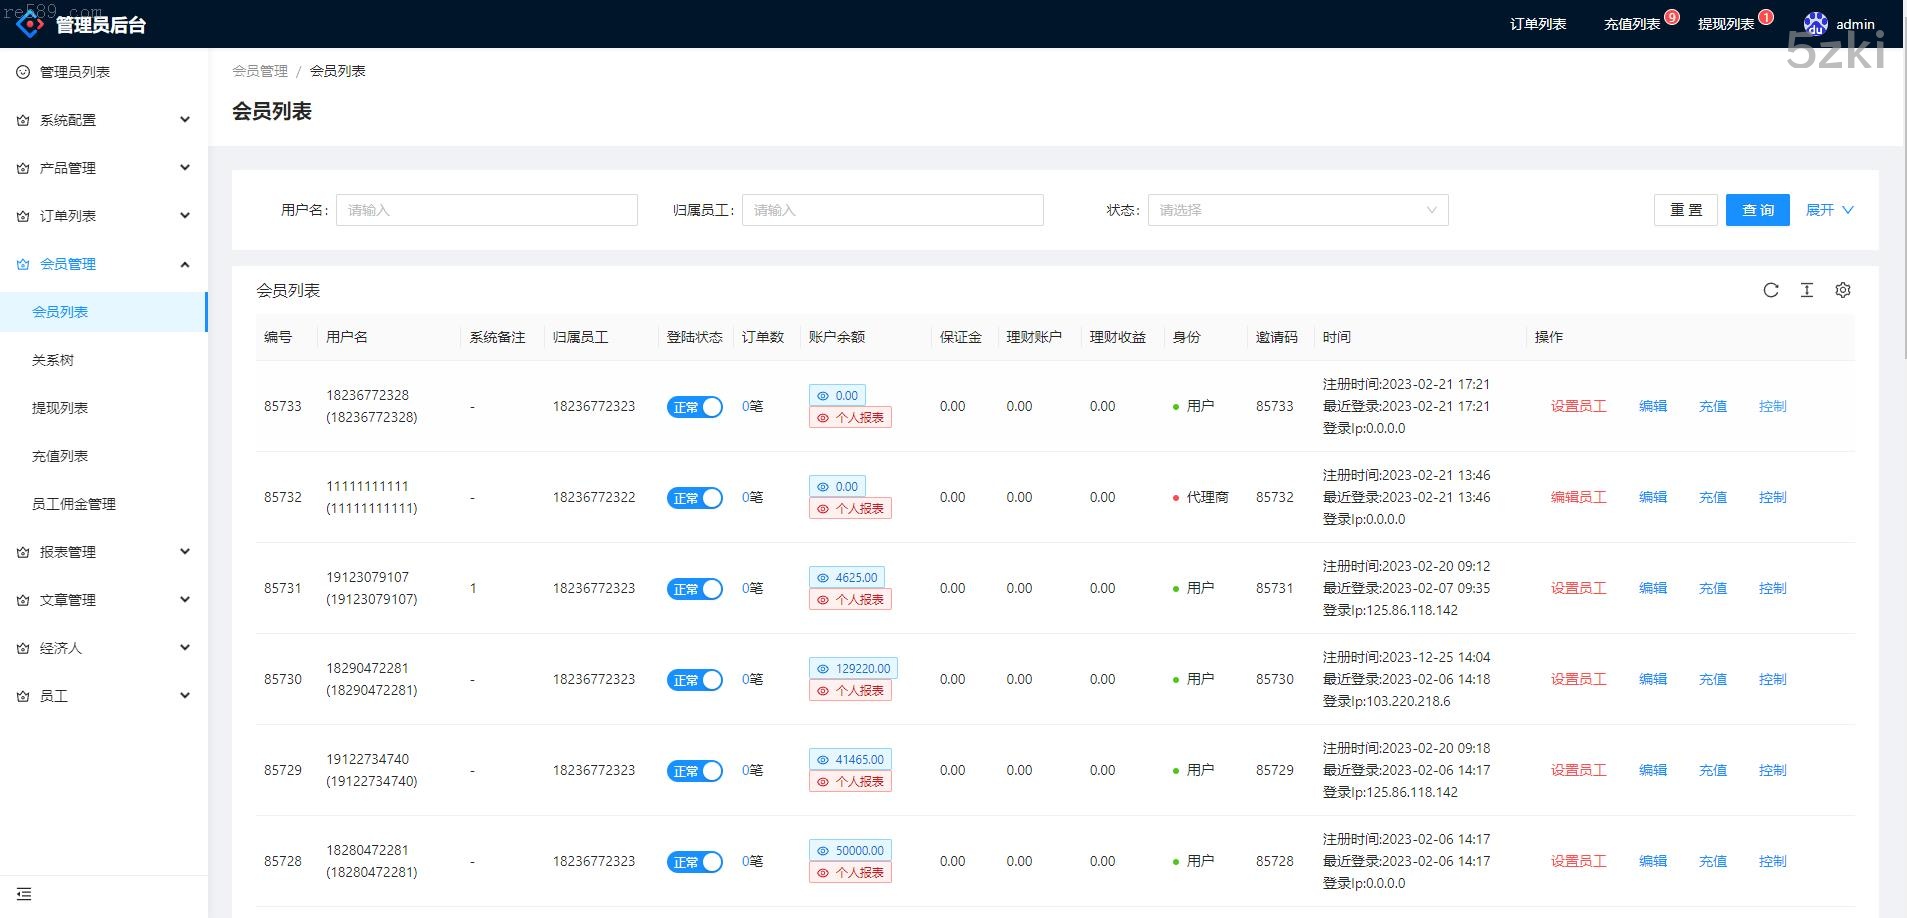Click 展开 to expand search filters

1828,210
